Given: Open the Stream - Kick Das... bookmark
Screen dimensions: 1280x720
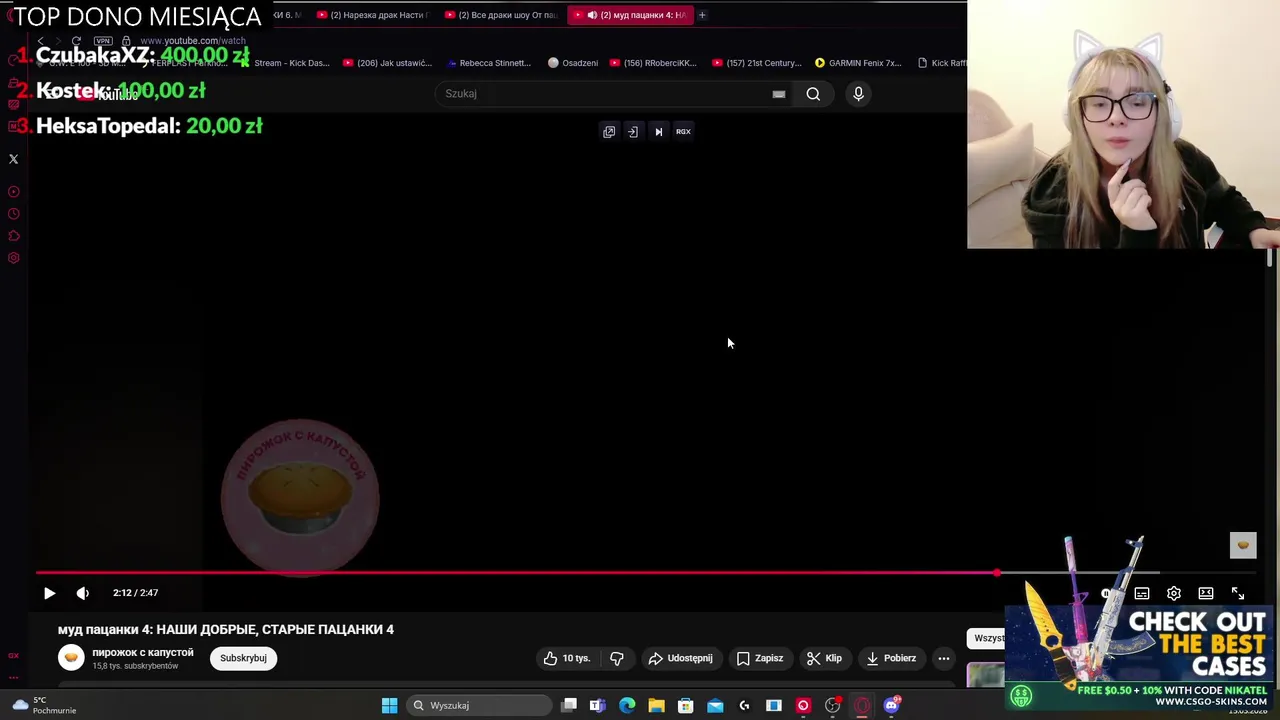Looking at the screenshot, I should (284, 63).
